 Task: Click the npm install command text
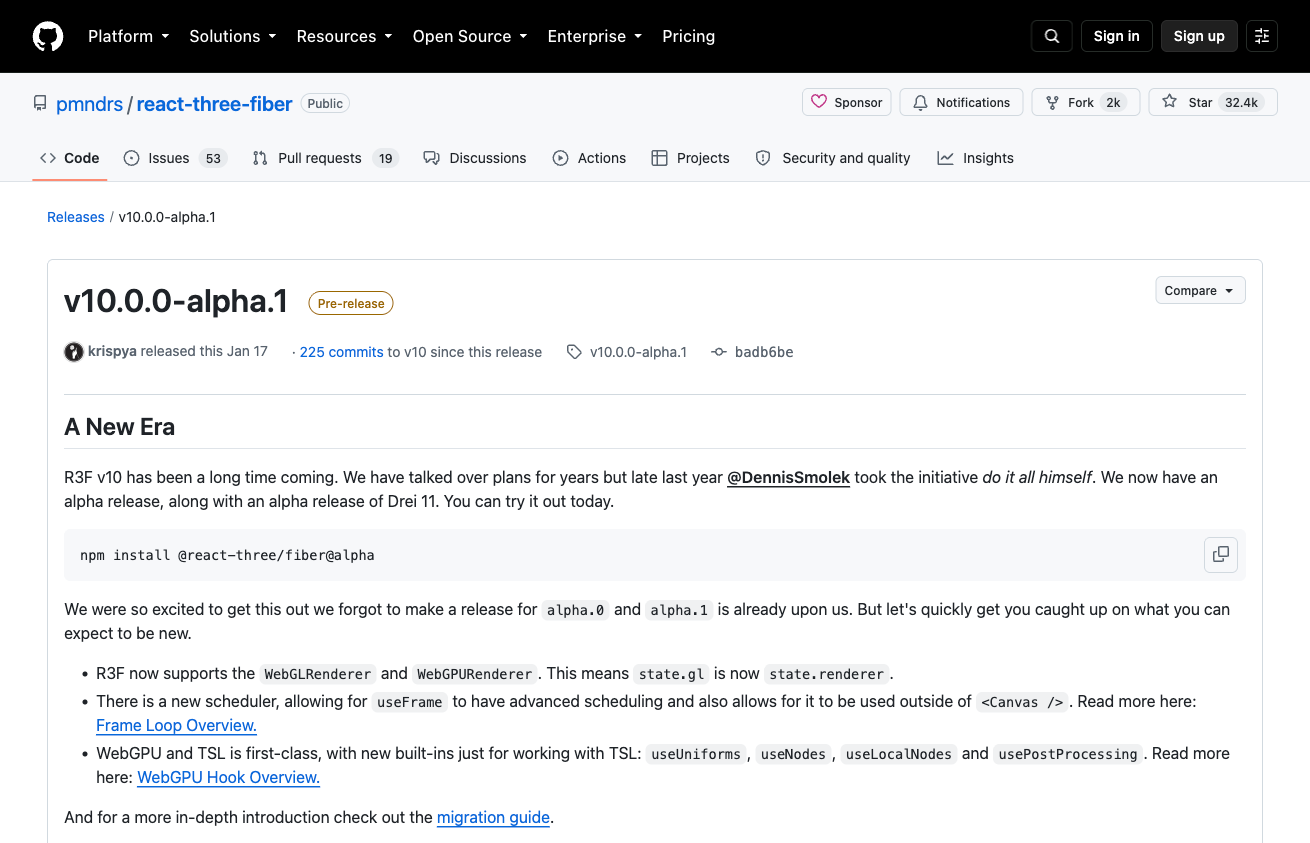[227, 555]
